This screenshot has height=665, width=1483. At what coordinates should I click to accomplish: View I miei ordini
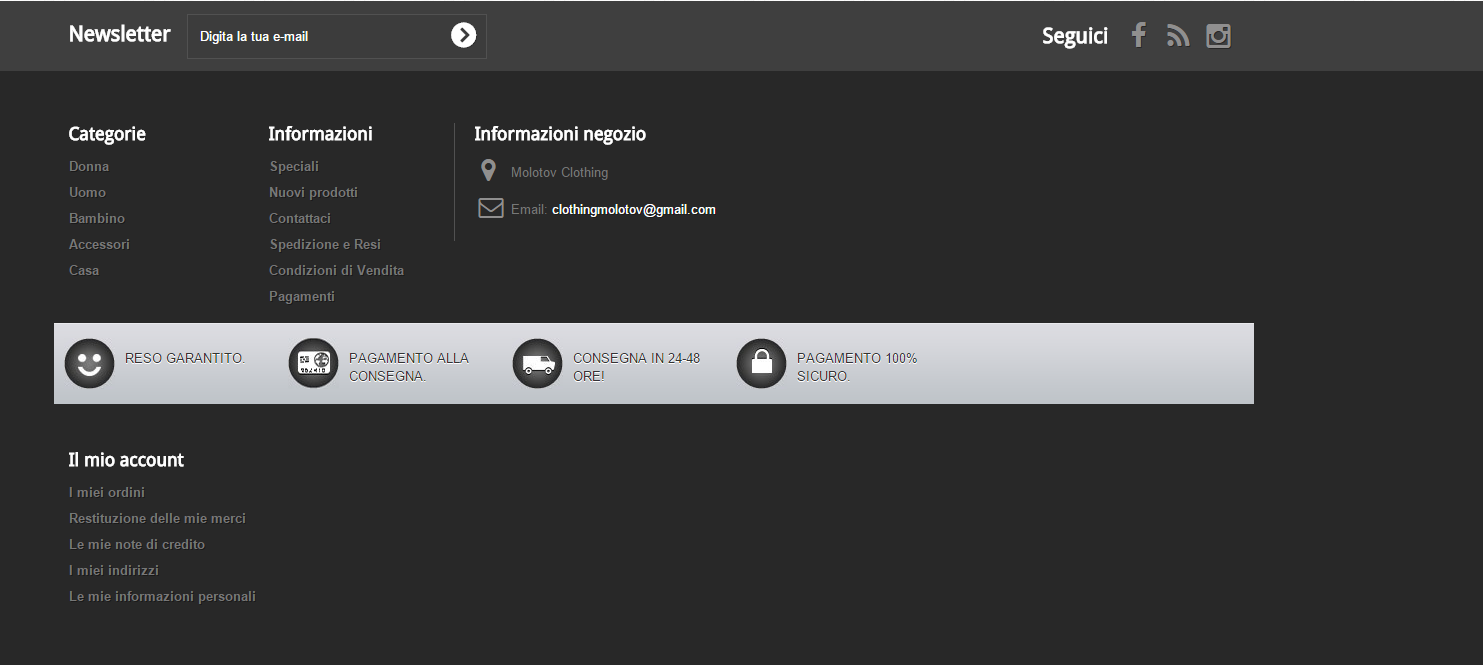pos(107,492)
